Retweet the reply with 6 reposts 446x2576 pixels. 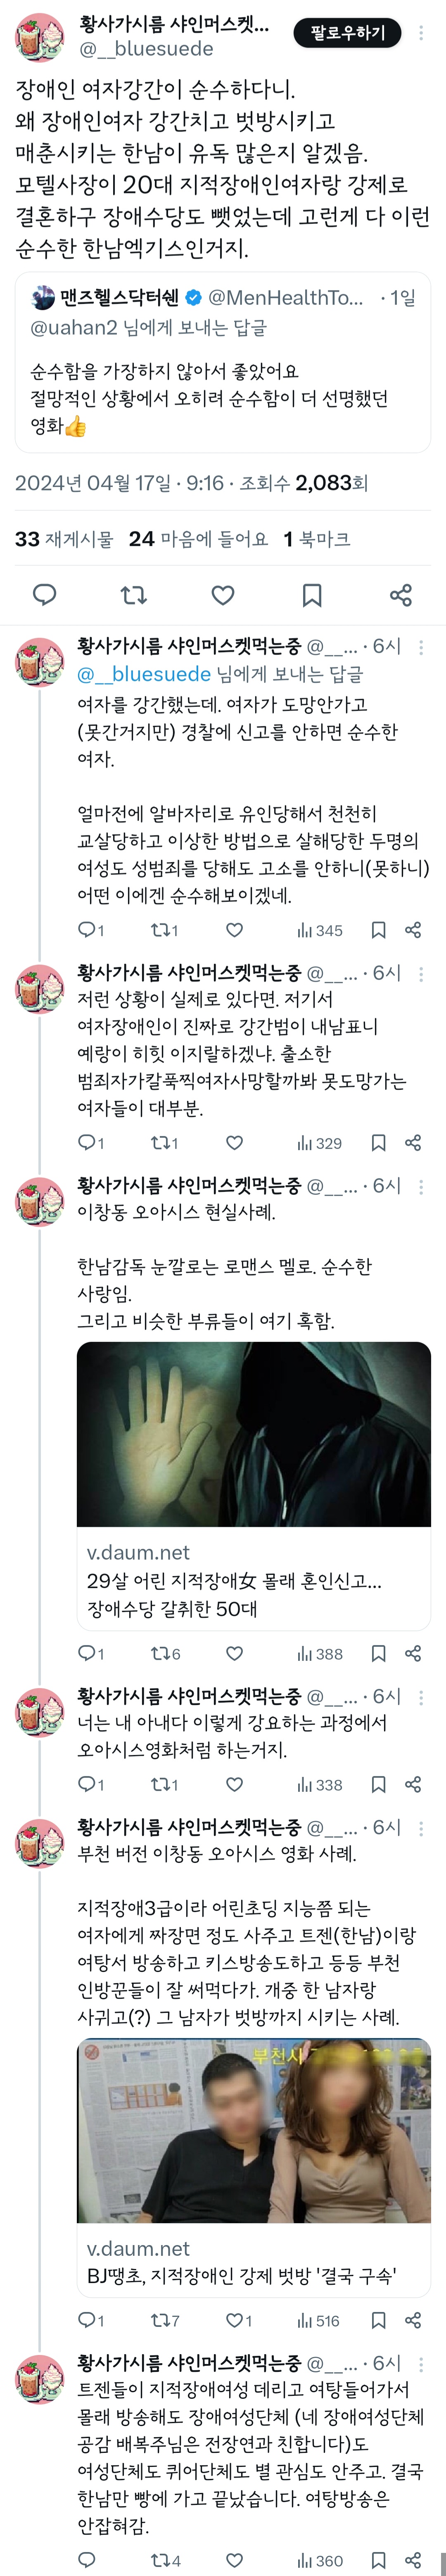click(165, 1654)
